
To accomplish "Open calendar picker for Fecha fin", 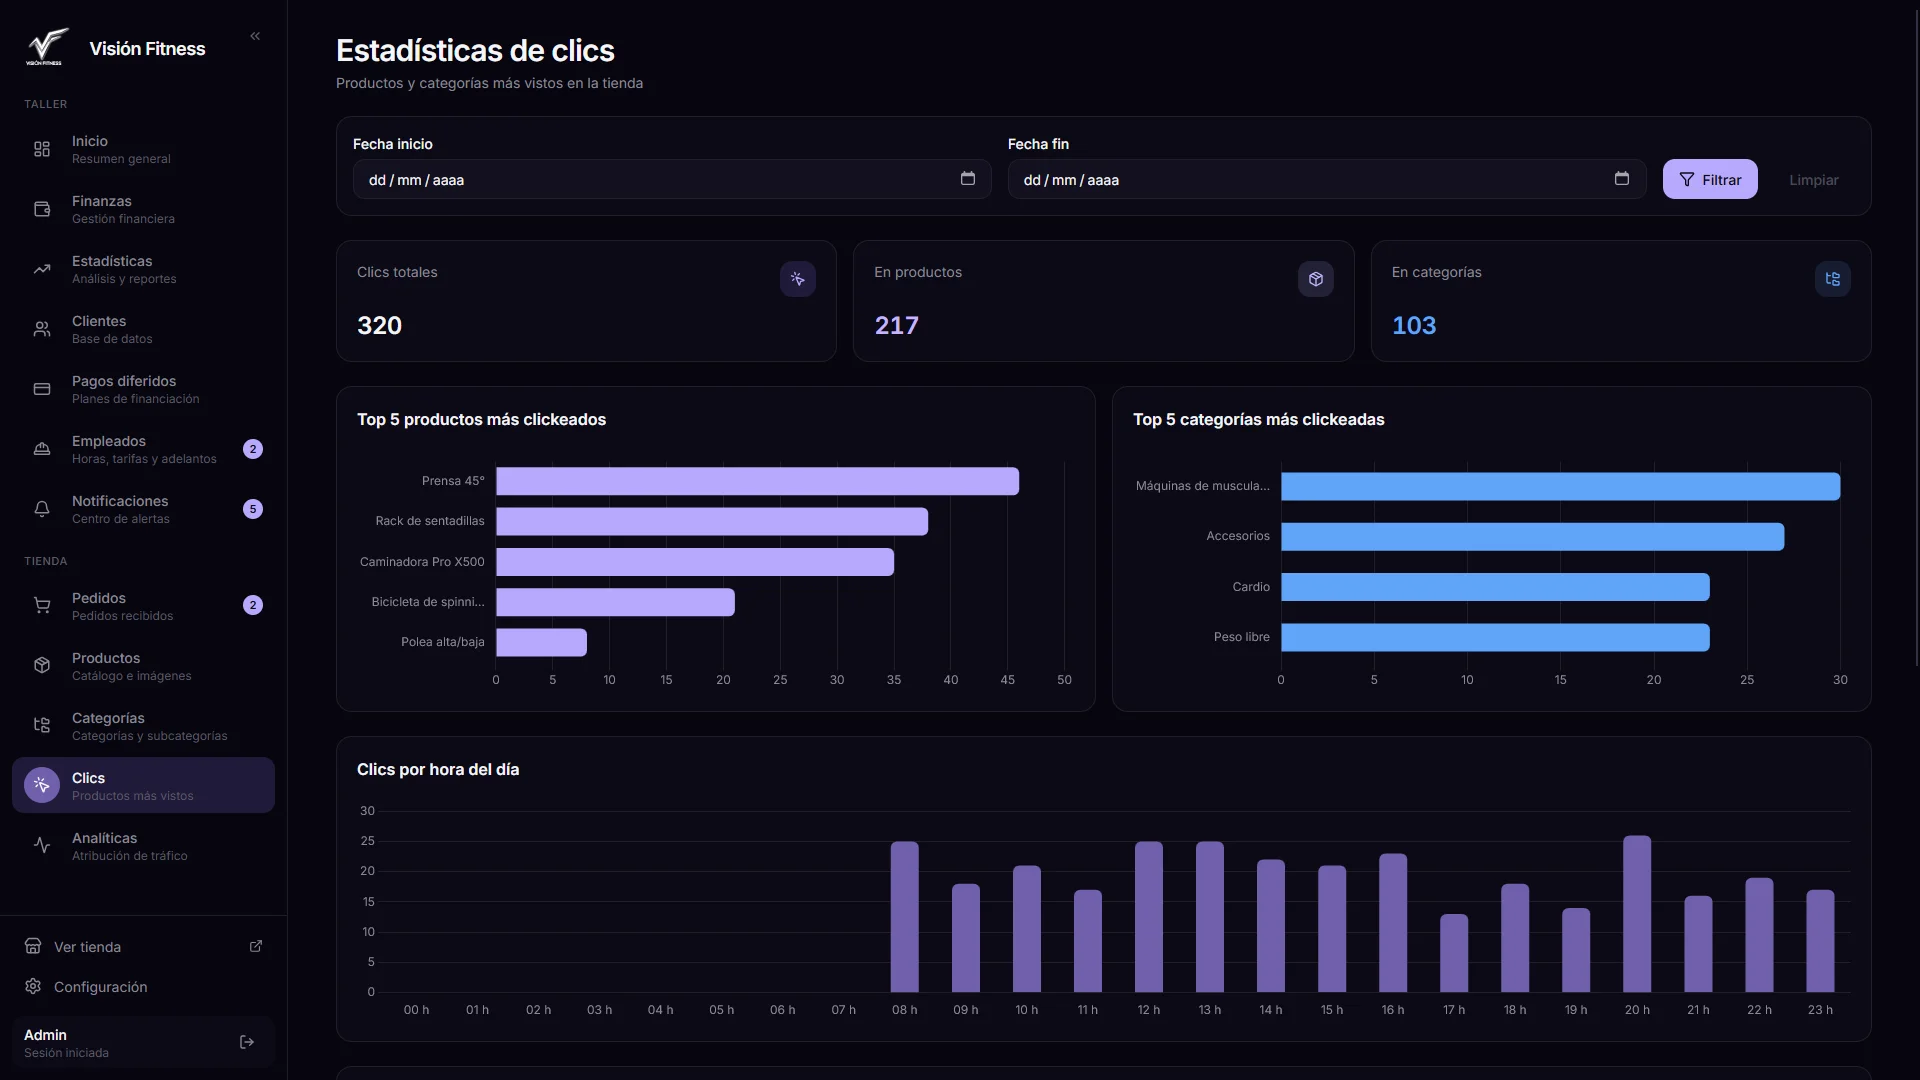I will (x=1621, y=179).
